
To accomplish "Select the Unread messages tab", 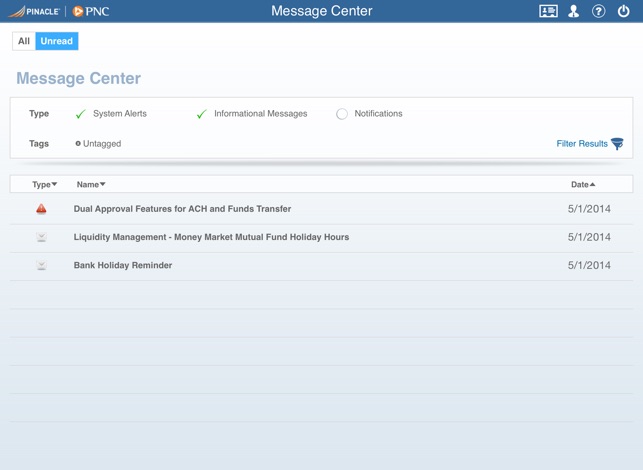I will coord(57,41).
